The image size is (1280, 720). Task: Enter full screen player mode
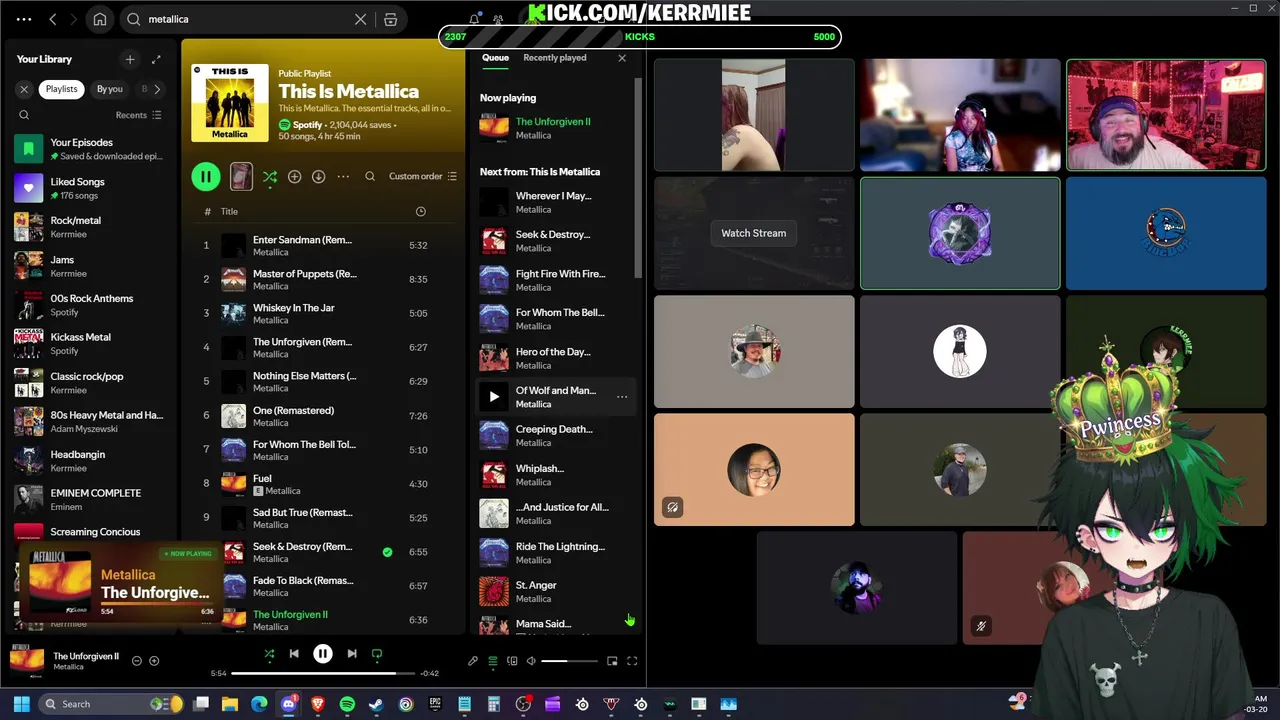(632, 661)
